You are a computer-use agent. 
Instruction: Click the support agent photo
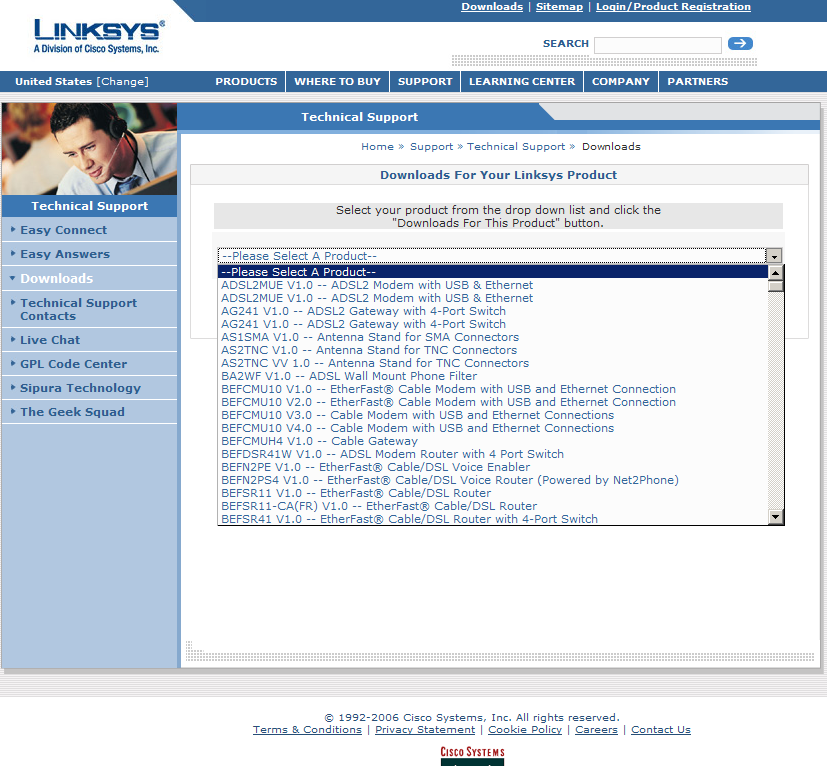click(x=90, y=148)
